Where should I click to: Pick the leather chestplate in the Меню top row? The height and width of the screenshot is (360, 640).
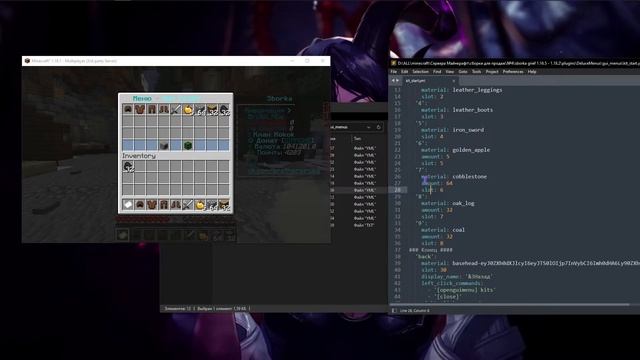pyautogui.click(x=140, y=109)
